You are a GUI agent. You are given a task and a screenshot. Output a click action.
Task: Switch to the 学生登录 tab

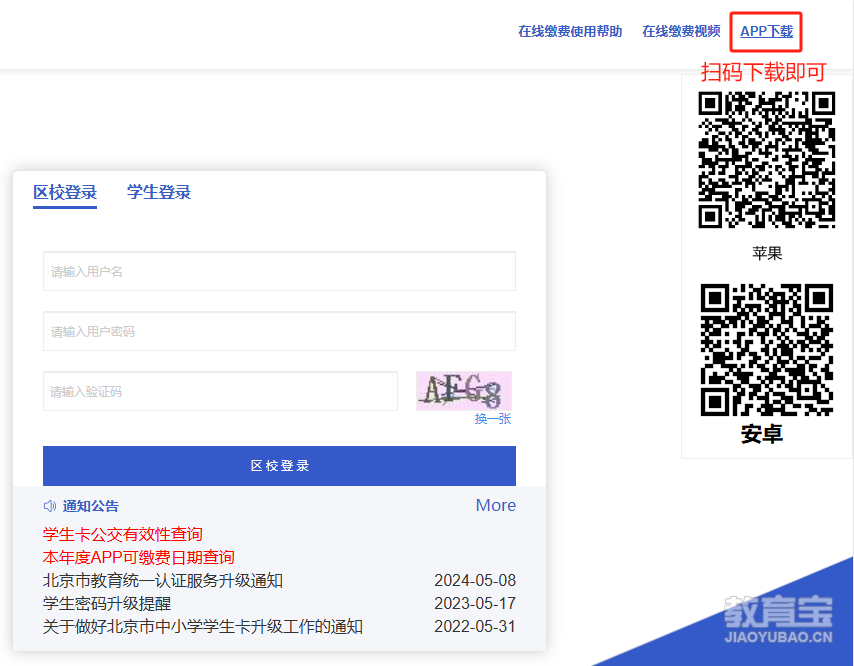(158, 192)
